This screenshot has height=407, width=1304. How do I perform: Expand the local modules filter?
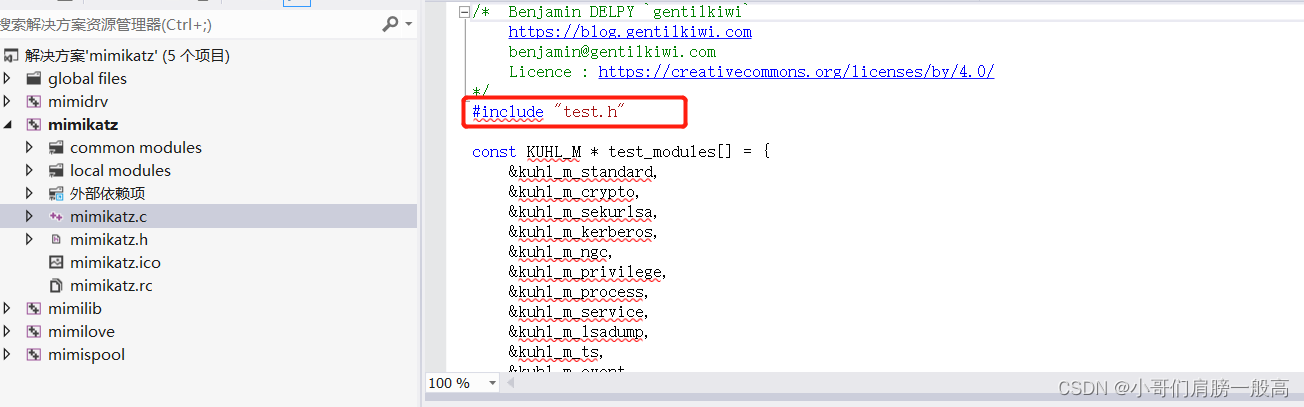[30, 171]
